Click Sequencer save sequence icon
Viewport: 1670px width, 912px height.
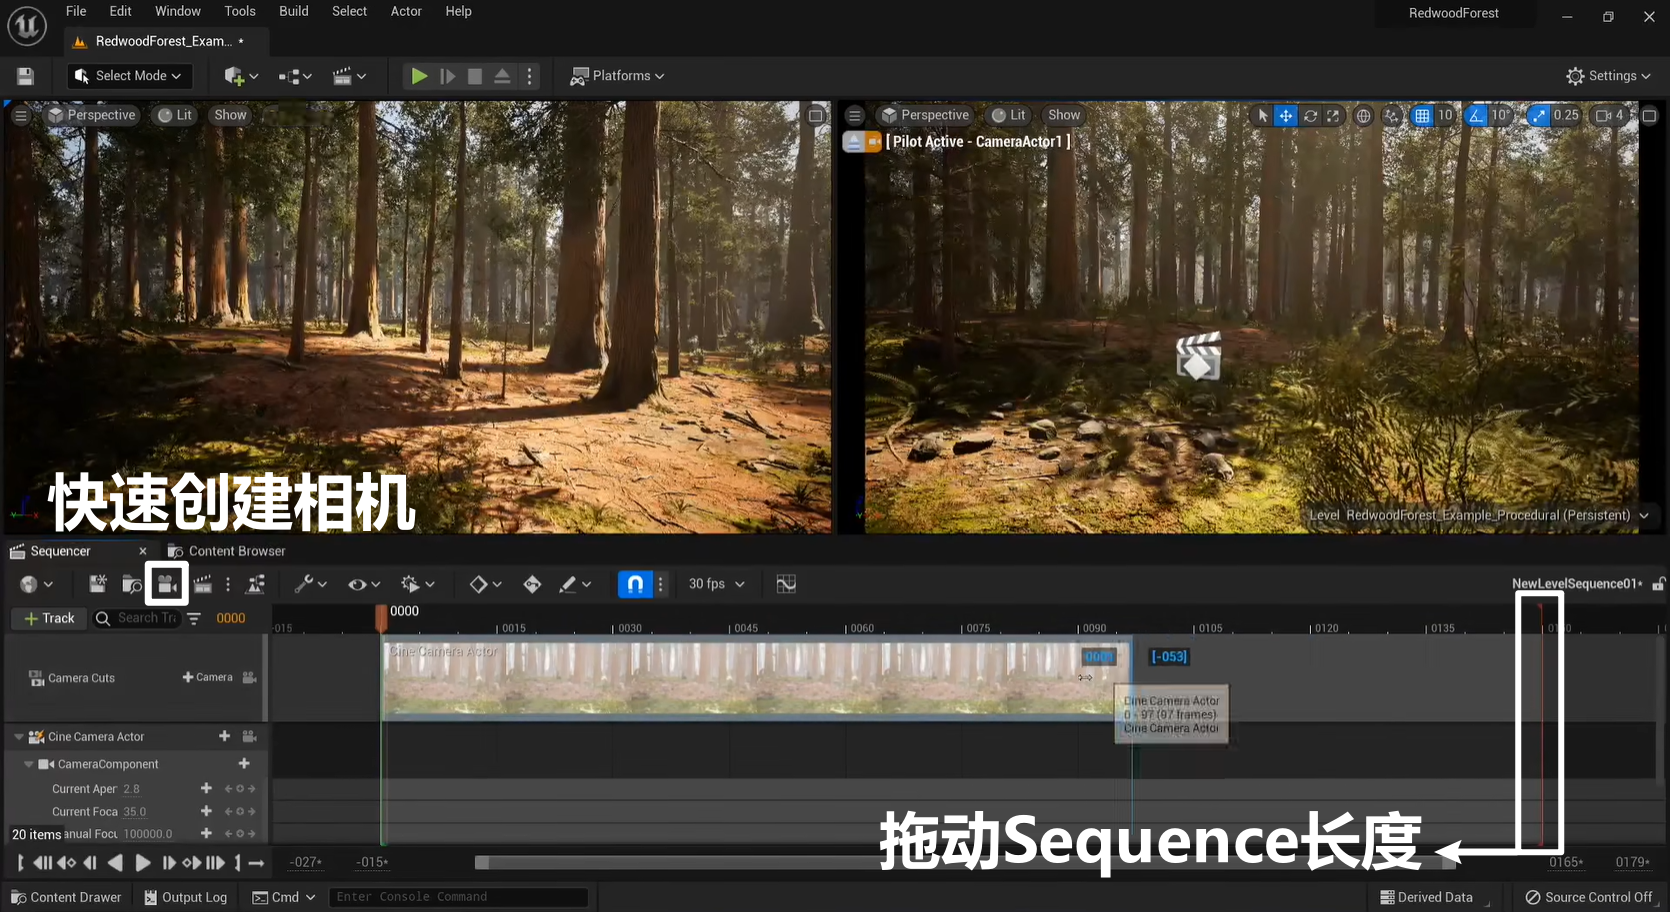click(x=97, y=584)
